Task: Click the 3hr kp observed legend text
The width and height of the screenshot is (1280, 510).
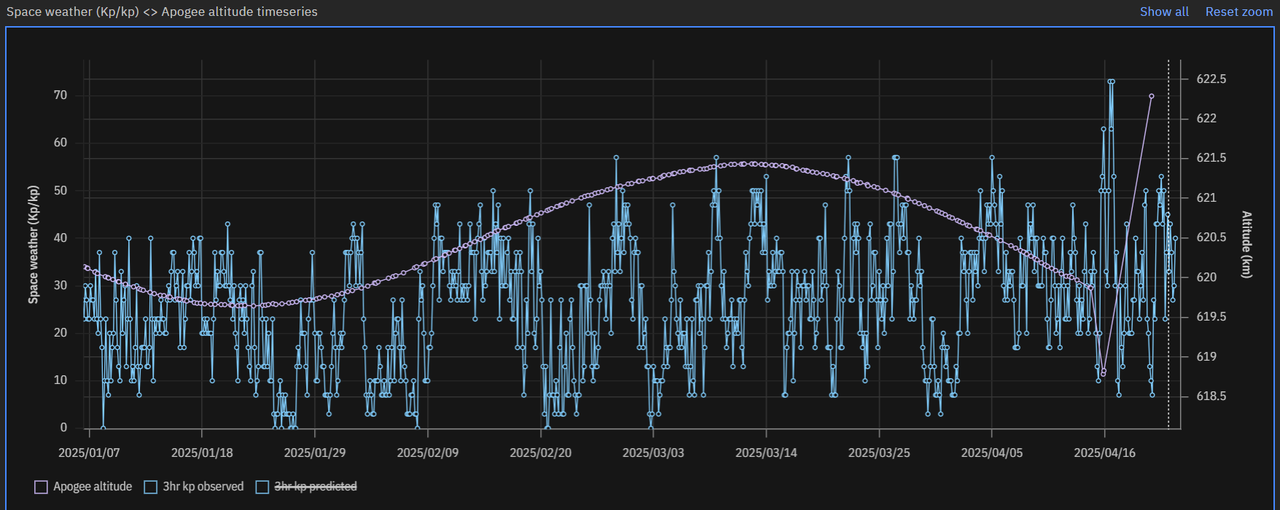Action: click(x=203, y=487)
